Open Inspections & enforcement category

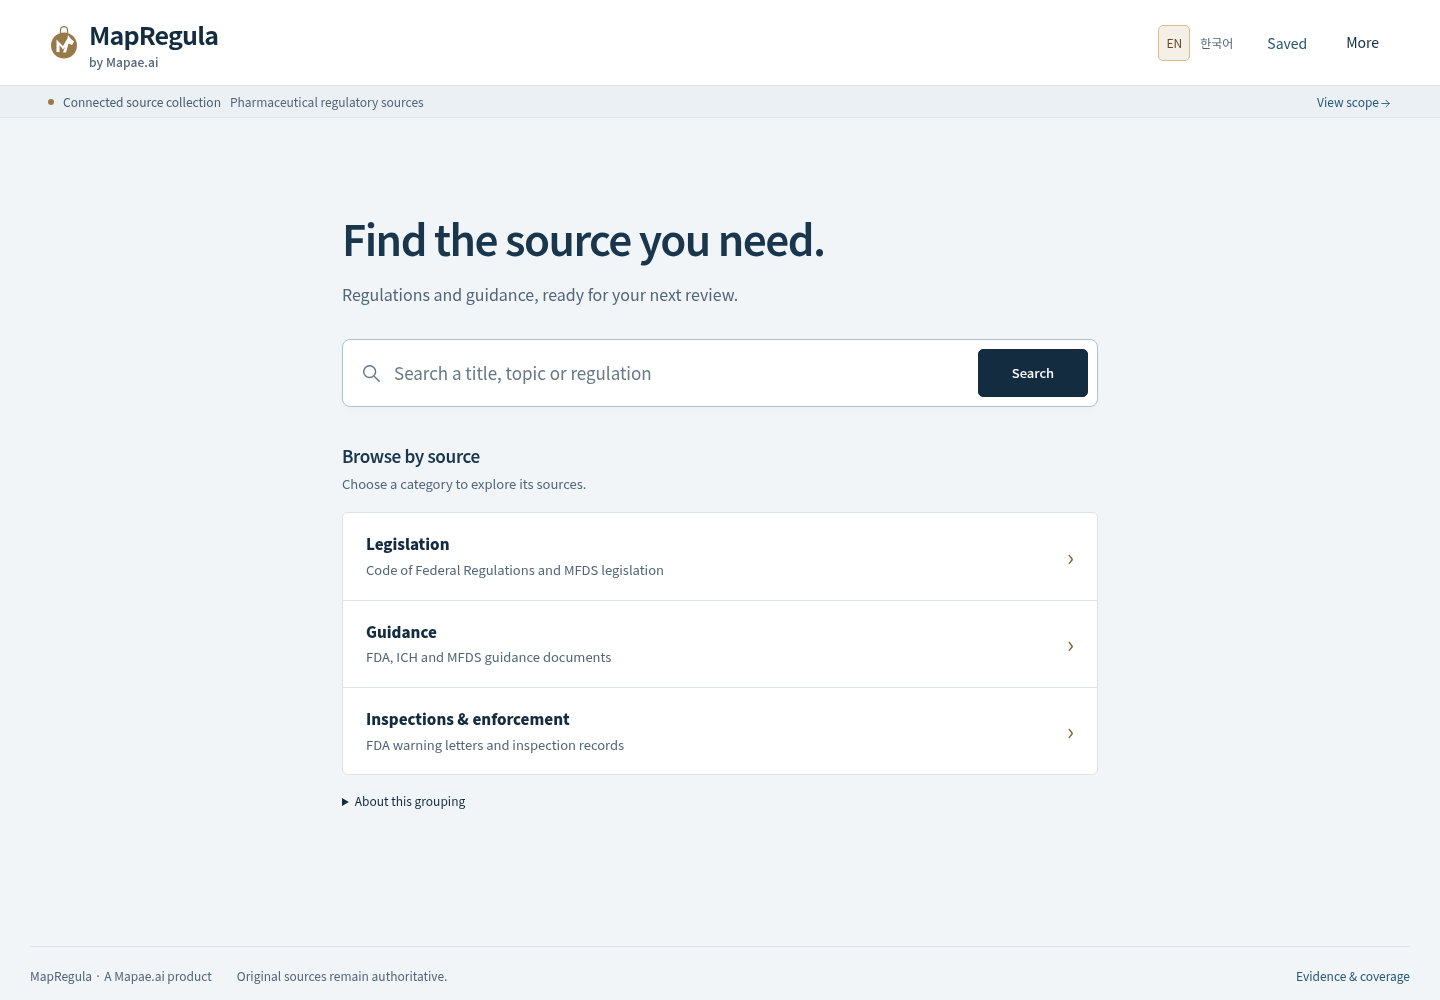tap(720, 731)
